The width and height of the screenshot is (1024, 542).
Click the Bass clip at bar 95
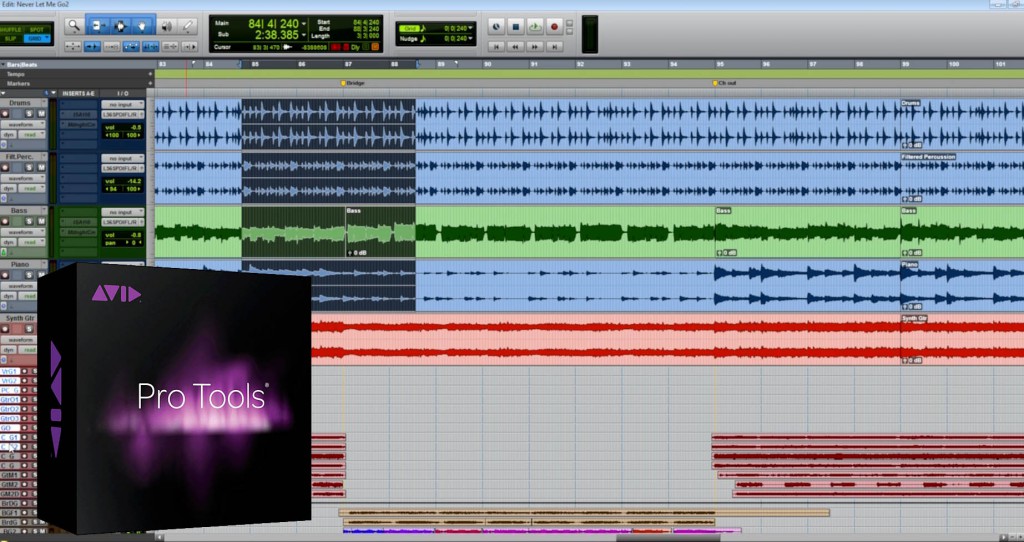[807, 232]
